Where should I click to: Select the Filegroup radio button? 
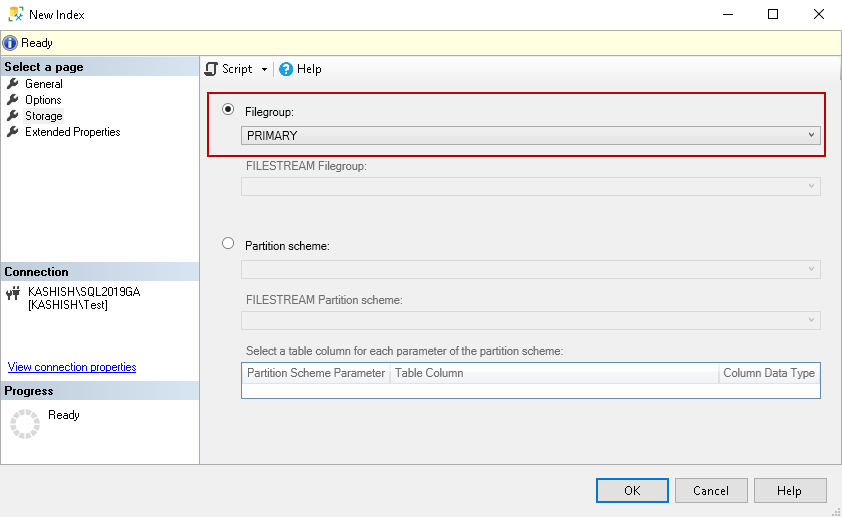pos(228,110)
